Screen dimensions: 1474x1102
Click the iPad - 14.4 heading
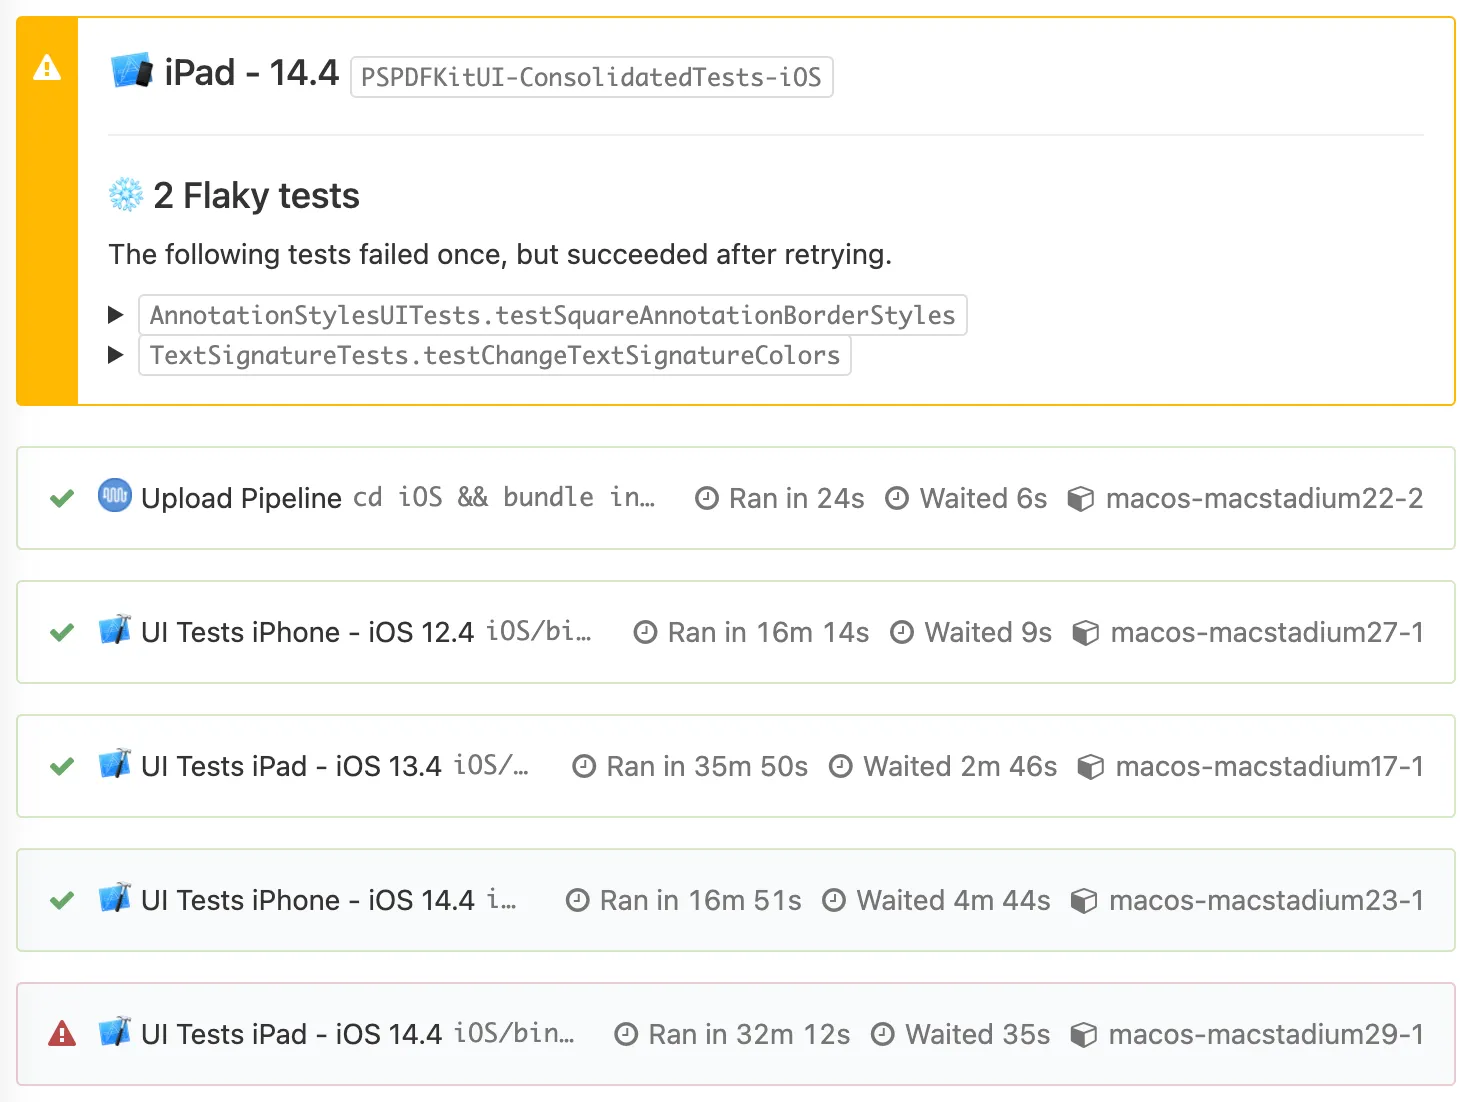click(249, 71)
